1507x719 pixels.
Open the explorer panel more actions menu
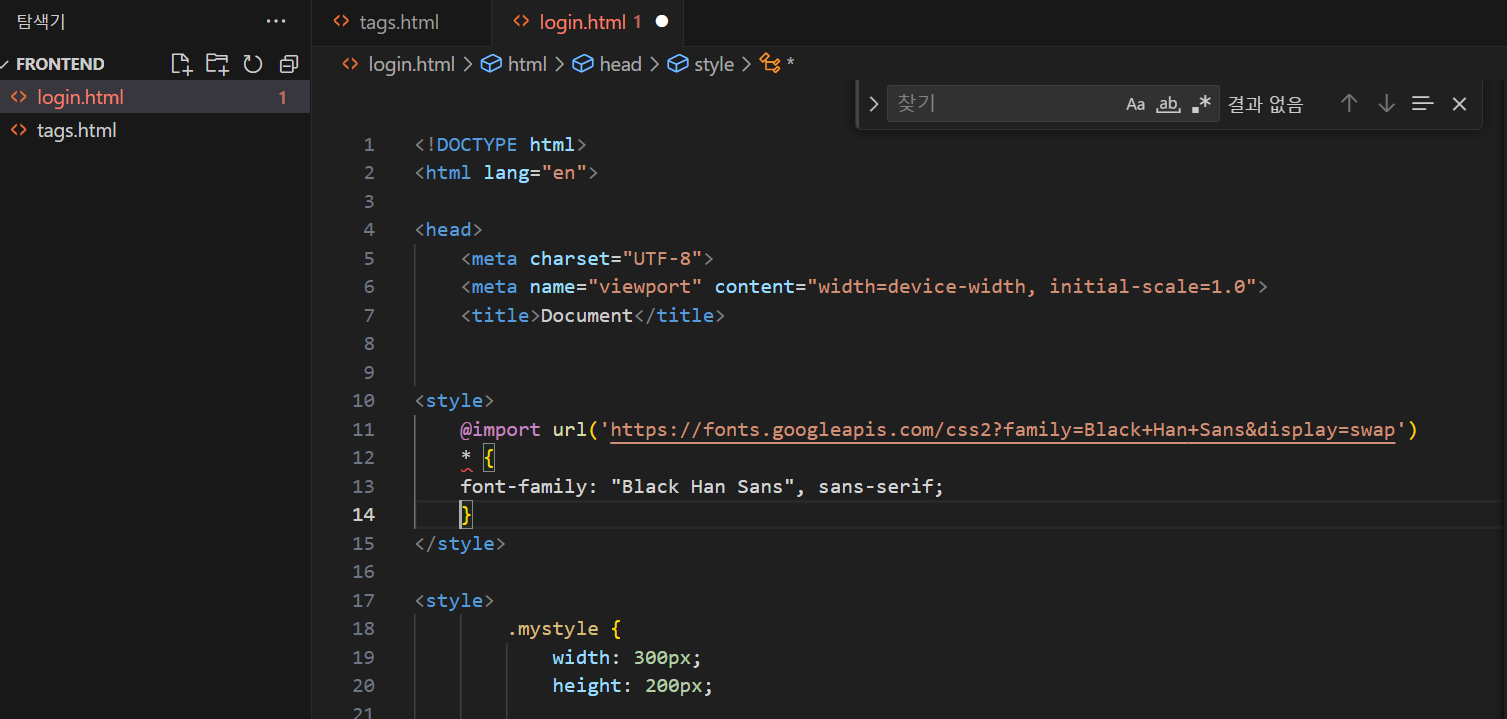click(276, 21)
